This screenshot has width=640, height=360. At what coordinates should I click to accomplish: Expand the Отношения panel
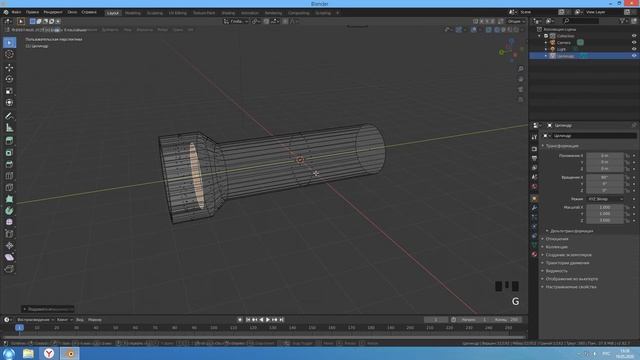point(557,239)
